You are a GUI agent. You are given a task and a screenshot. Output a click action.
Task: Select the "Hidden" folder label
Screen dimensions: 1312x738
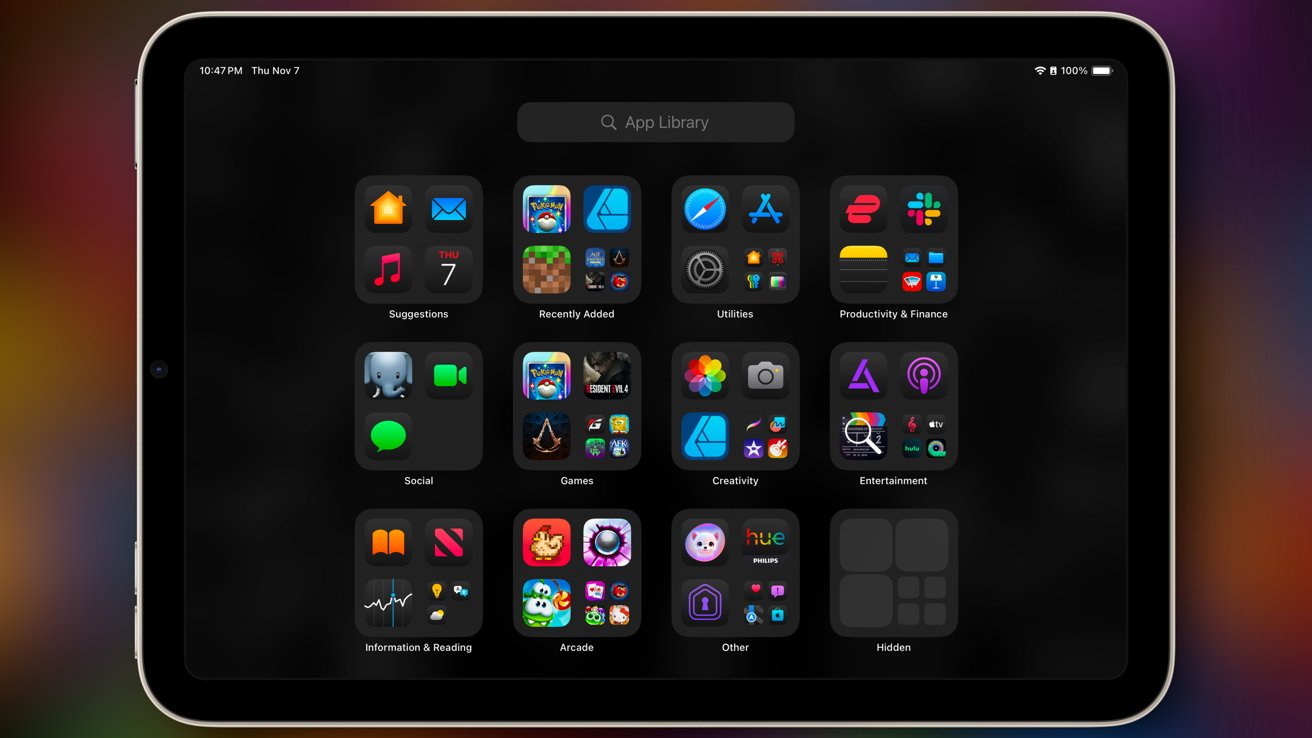tap(894, 648)
